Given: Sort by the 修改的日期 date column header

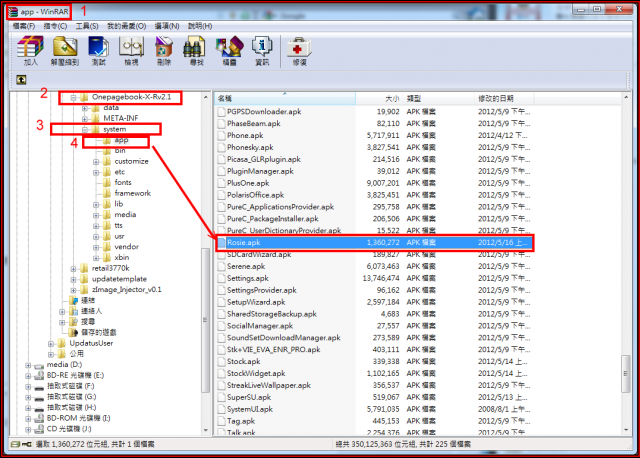Looking at the screenshot, I should point(504,98).
